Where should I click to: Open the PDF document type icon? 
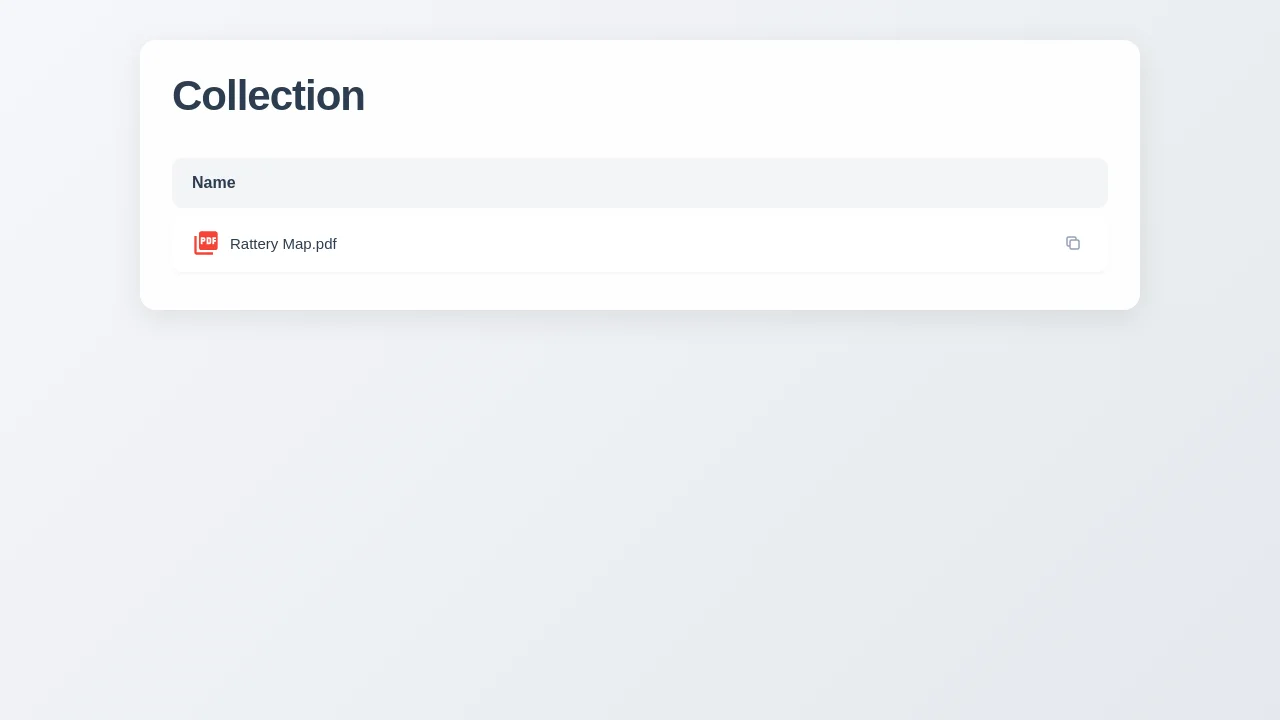coord(206,243)
